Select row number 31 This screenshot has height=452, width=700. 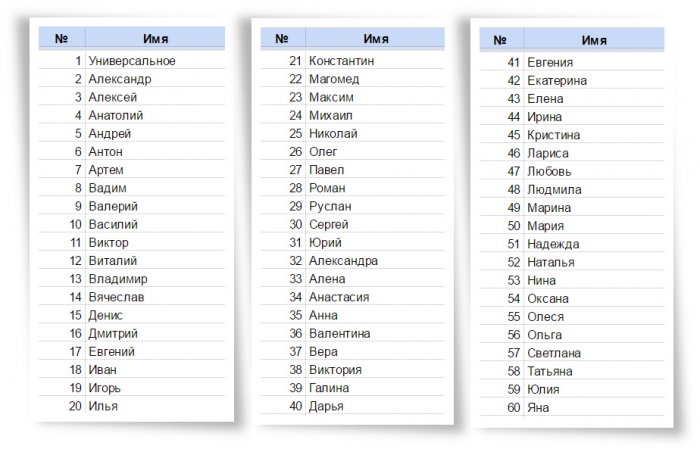[x=295, y=242]
